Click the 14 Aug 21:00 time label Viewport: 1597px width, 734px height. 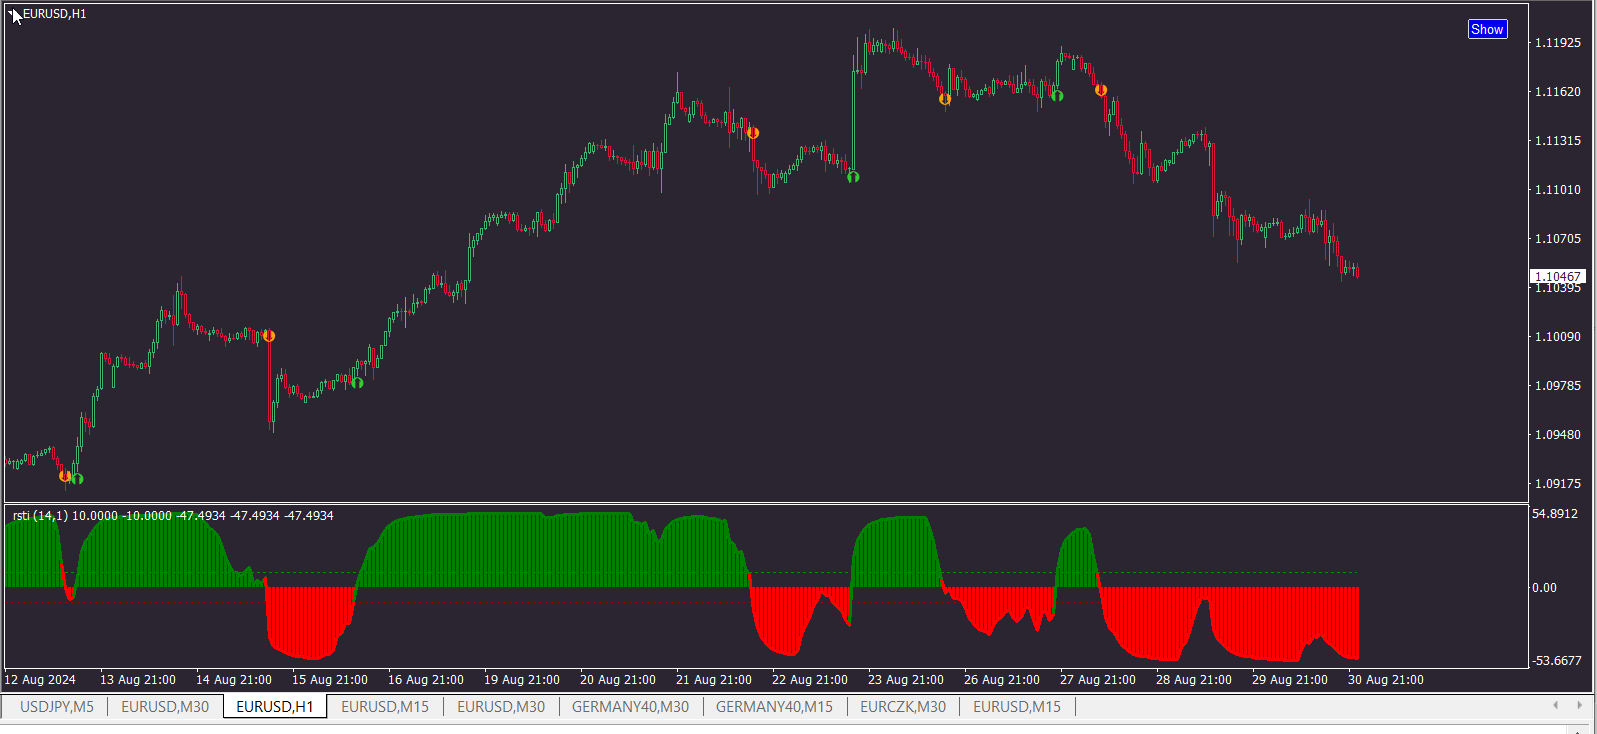(234, 680)
